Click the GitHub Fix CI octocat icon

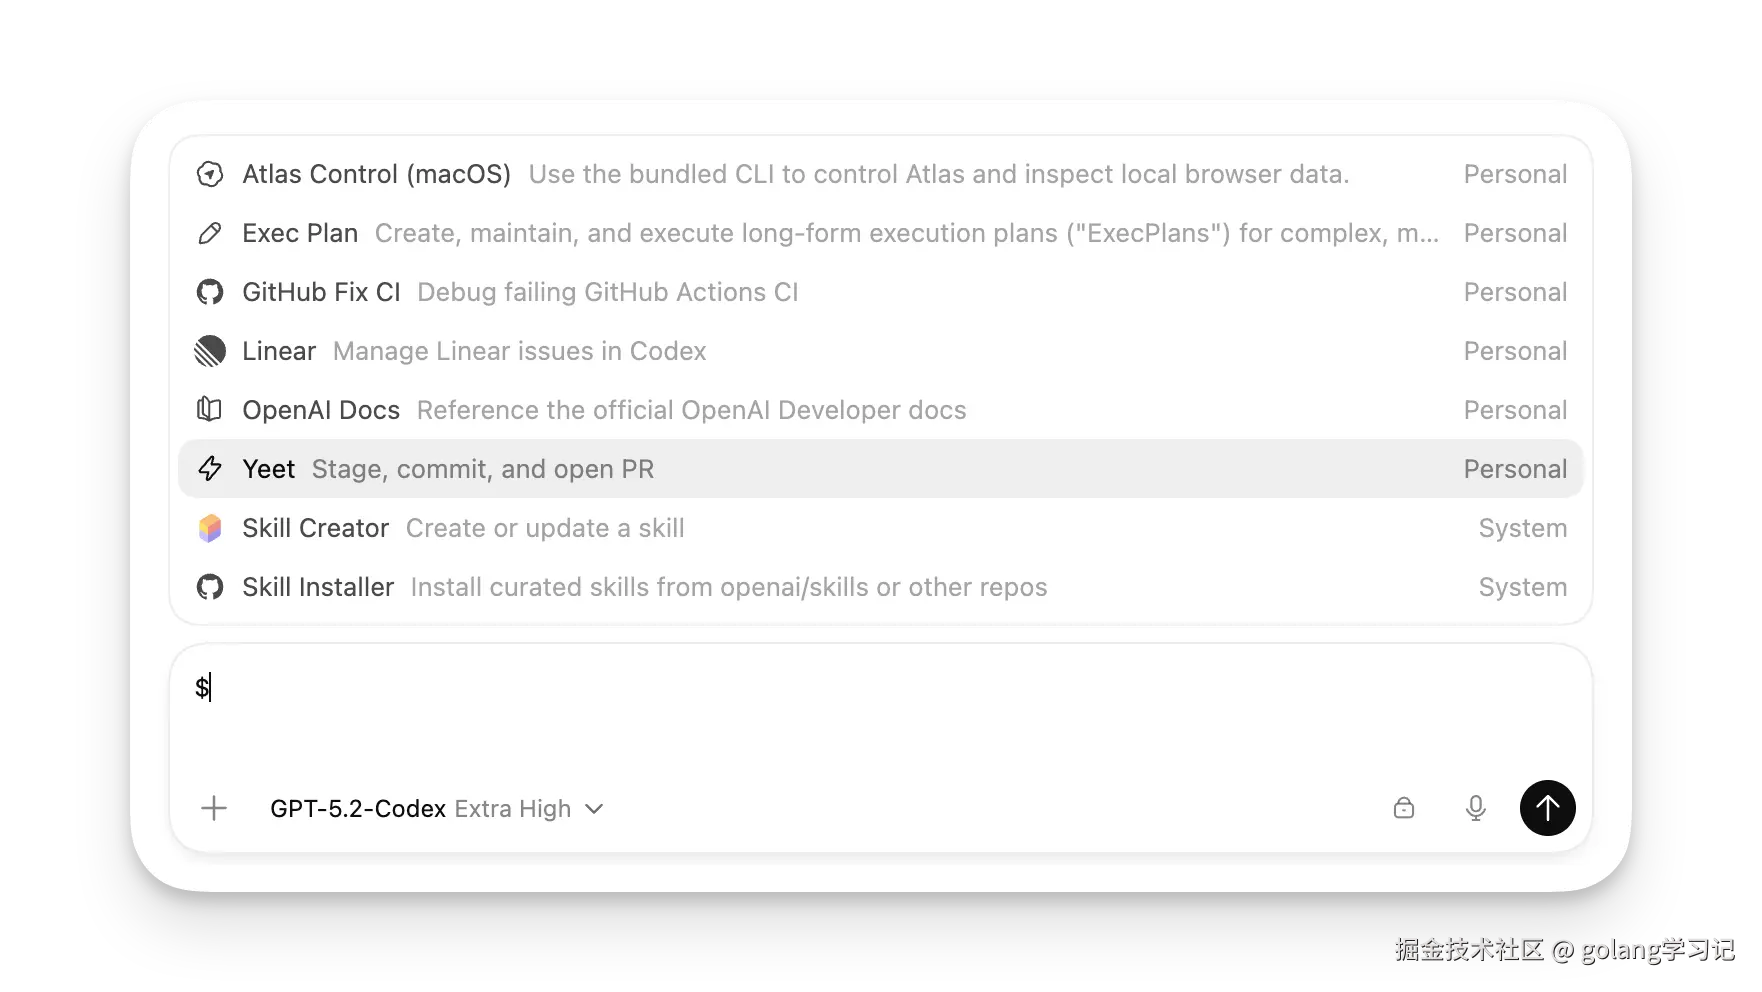[x=210, y=292]
